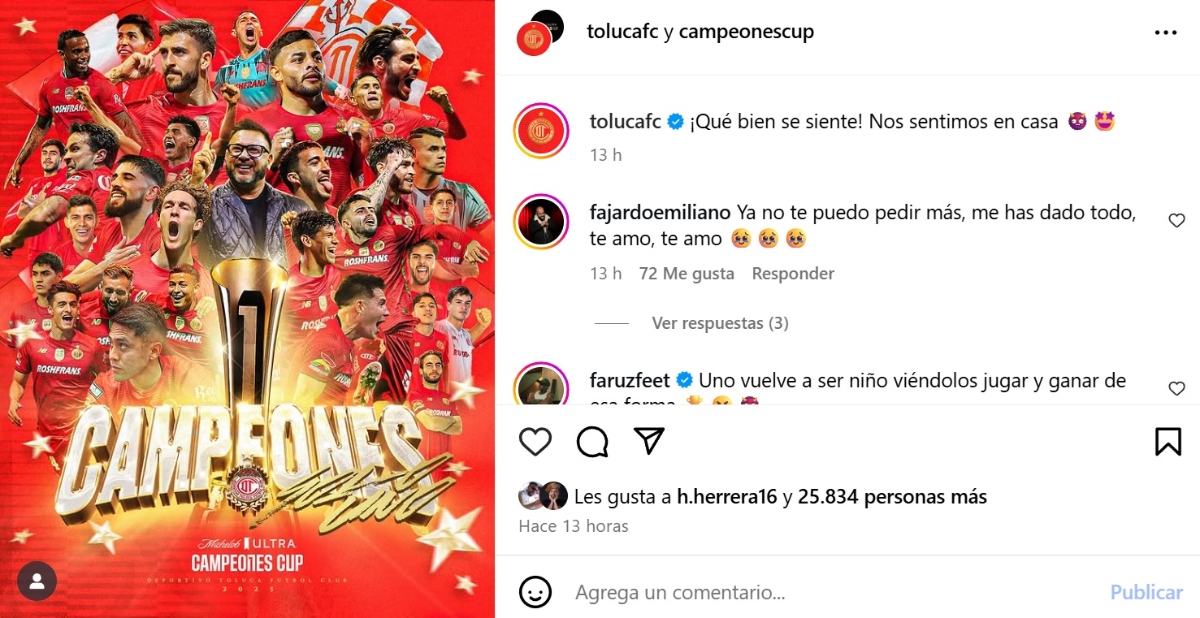This screenshot has width=1200, height=618.
Task: Open the comment bubble icon
Action: (593, 441)
